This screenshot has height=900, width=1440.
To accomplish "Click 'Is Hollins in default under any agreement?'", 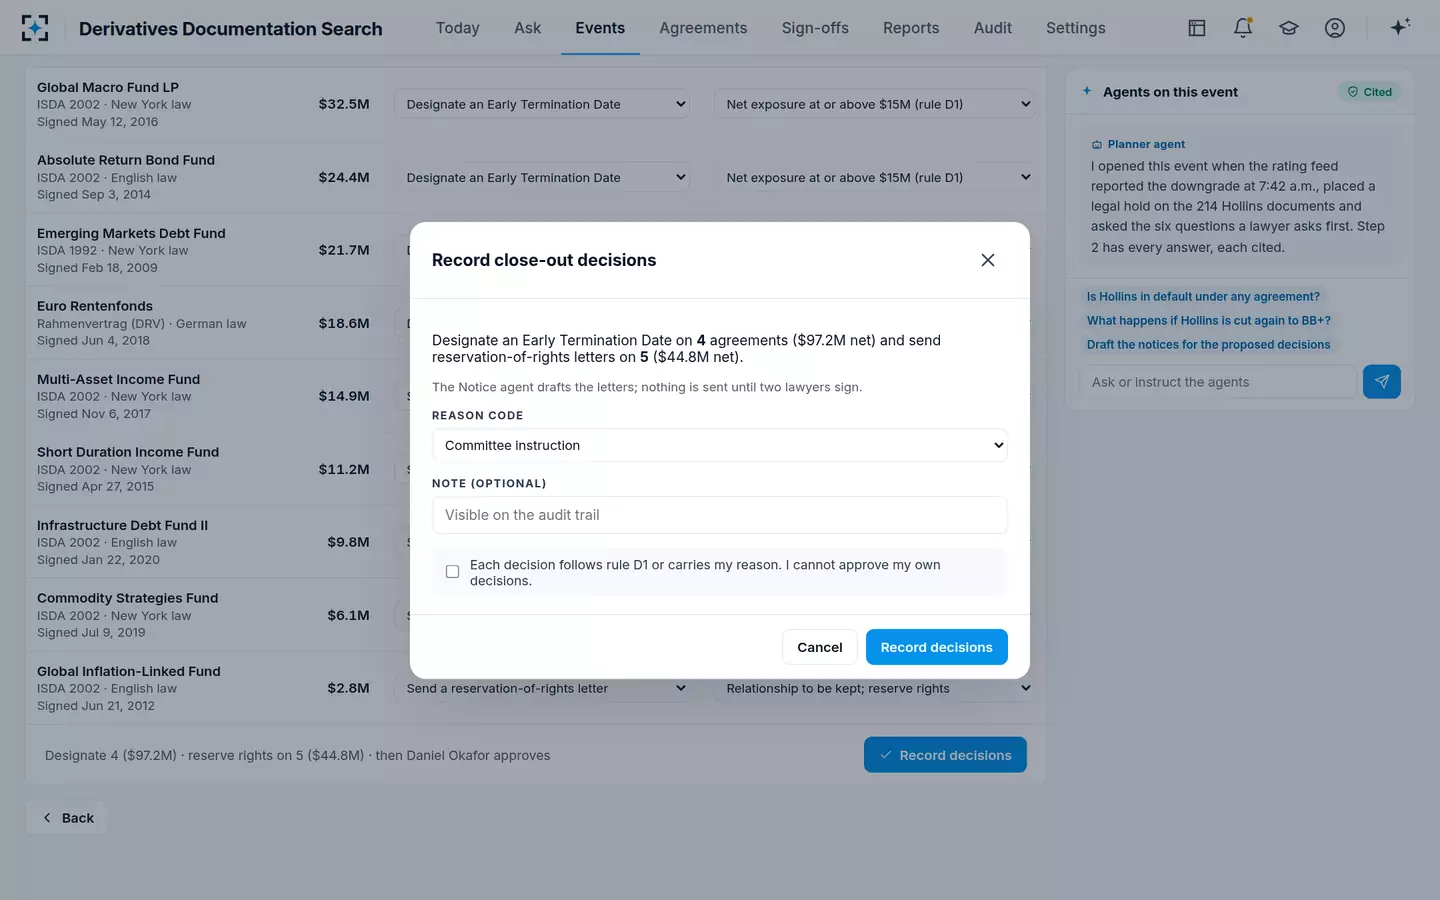I will point(1203,297).
